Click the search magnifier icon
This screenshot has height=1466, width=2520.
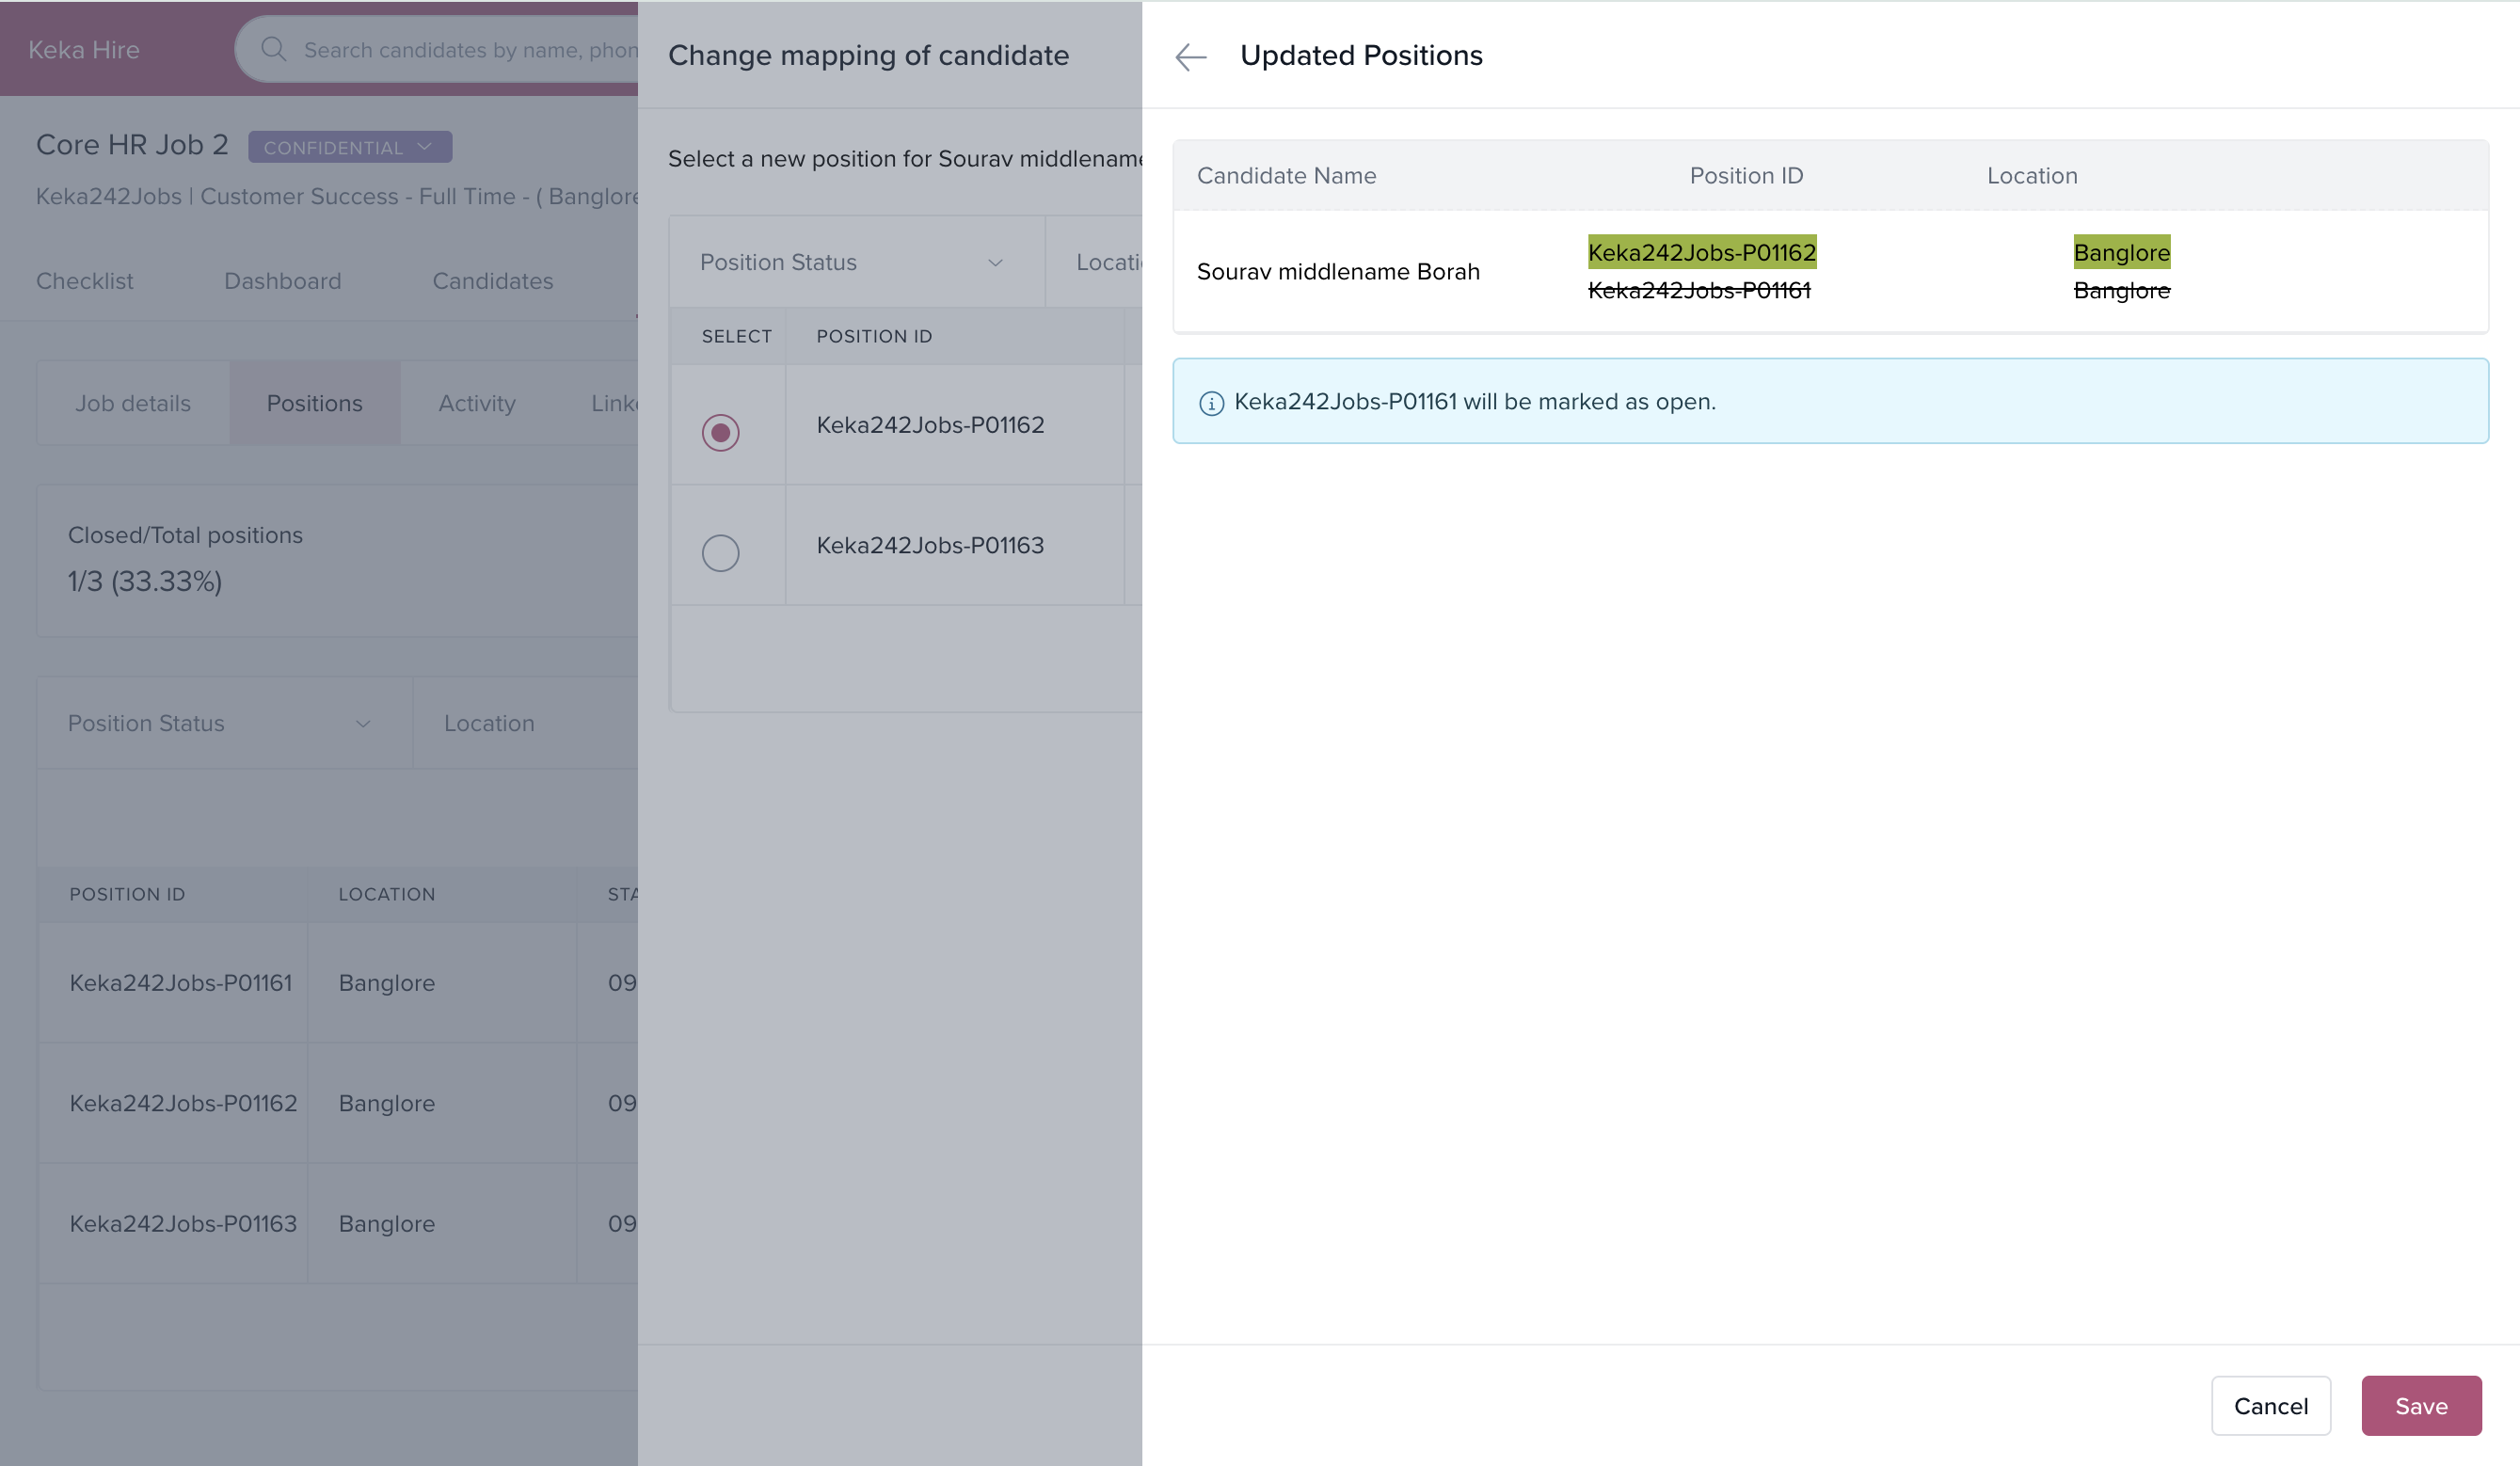[x=273, y=49]
